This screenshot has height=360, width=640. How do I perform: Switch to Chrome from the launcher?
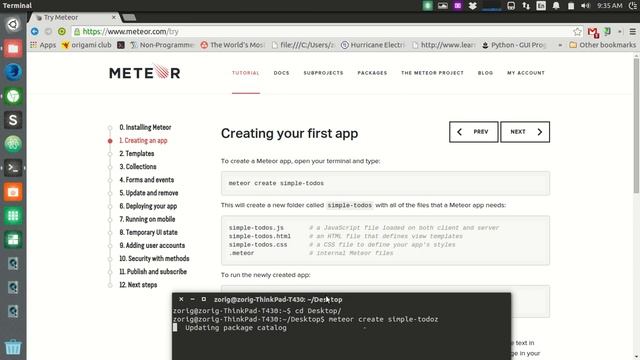(13, 96)
